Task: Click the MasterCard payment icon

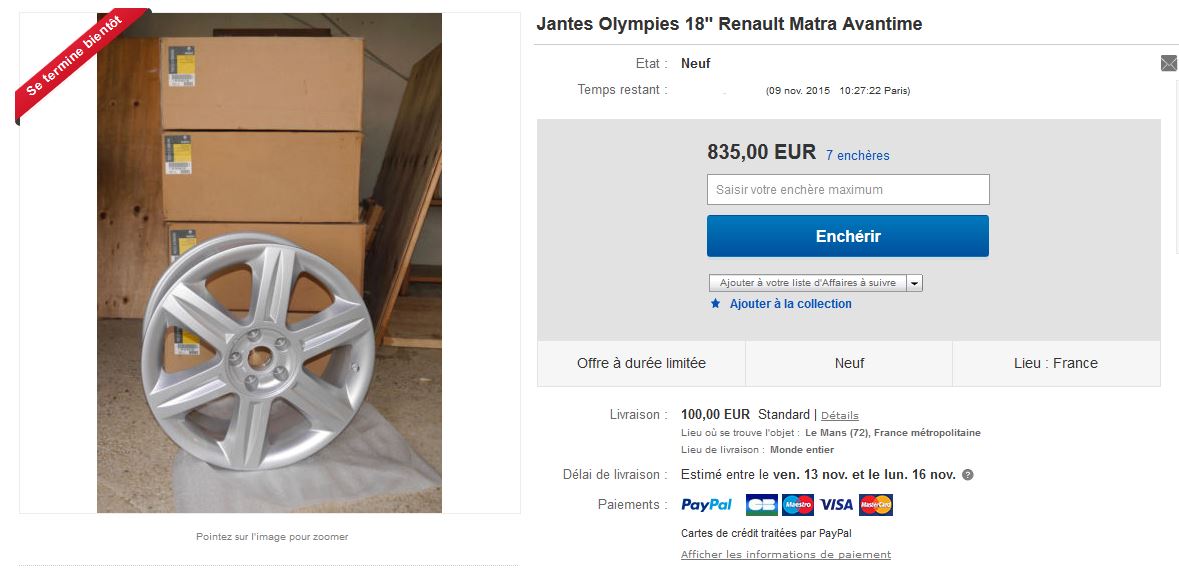Action: tap(875, 505)
